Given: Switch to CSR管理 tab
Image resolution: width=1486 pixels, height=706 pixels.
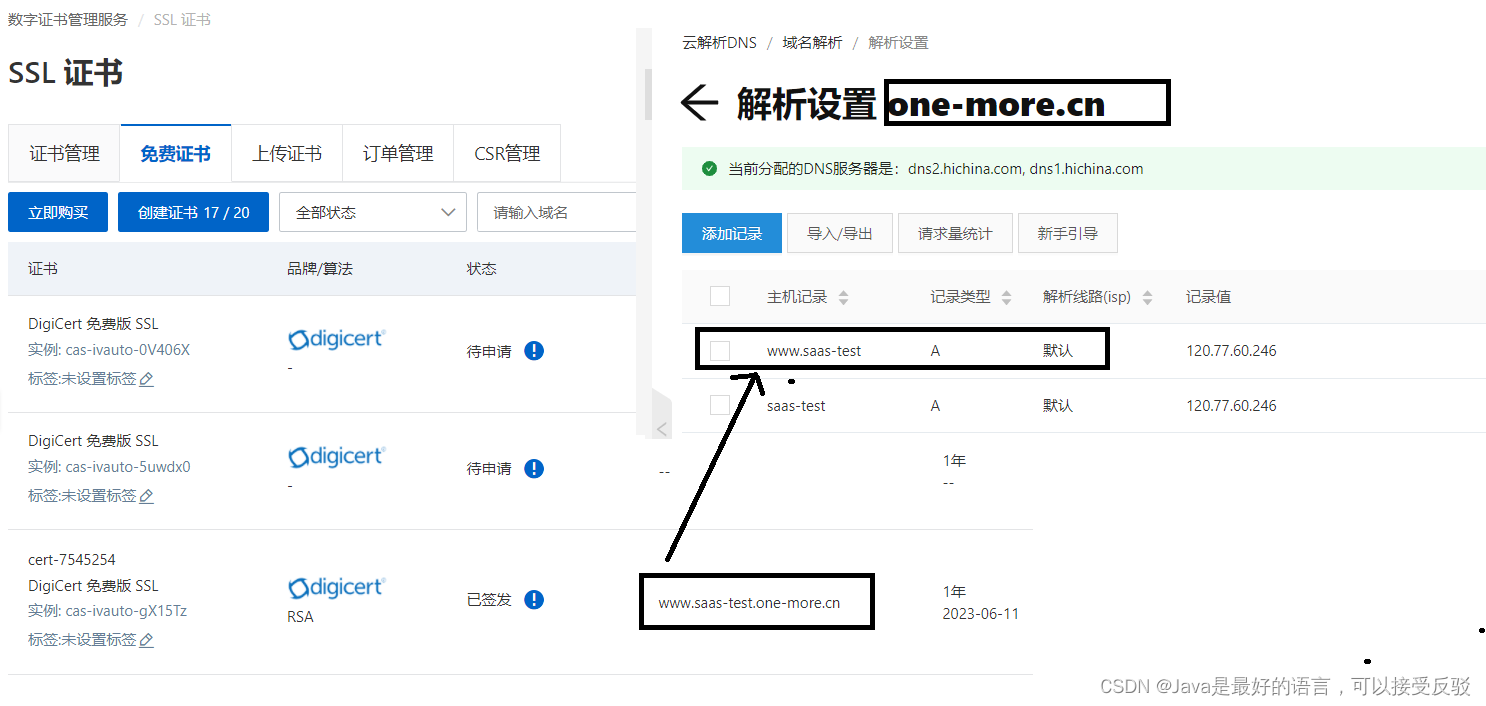Looking at the screenshot, I should pos(507,154).
